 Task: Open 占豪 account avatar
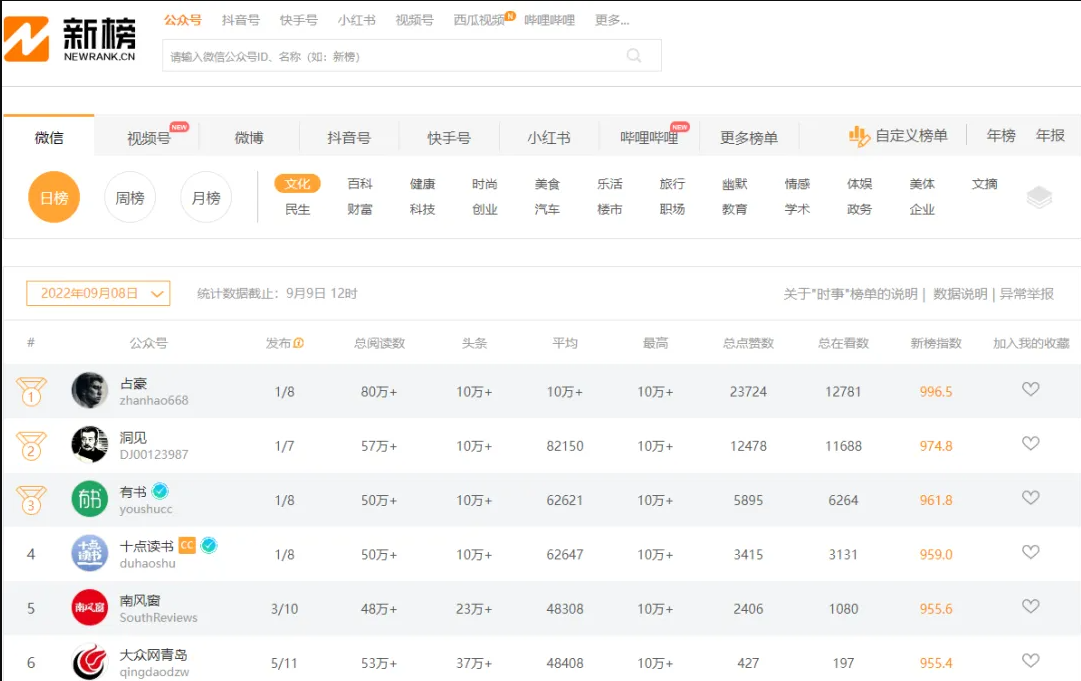pyautogui.click(x=90, y=391)
